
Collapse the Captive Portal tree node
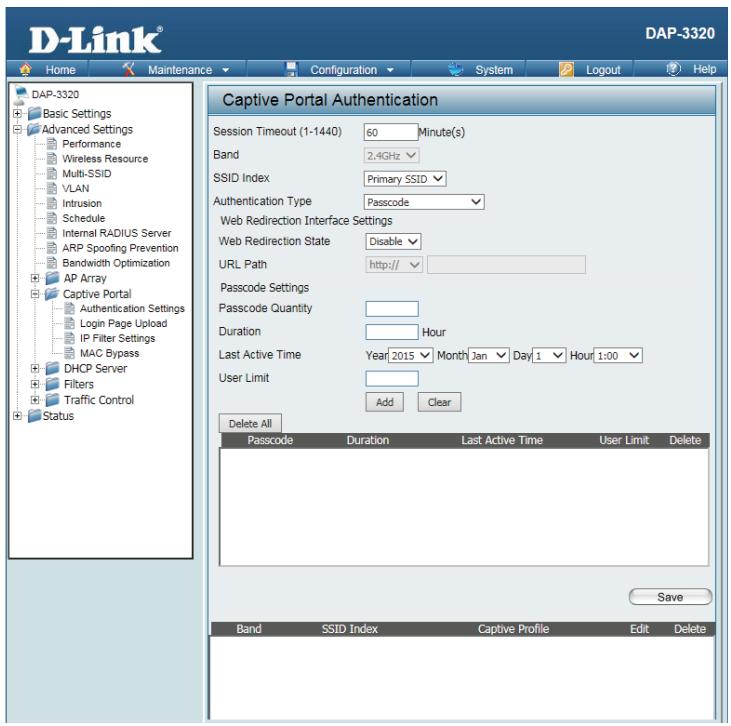tap(35, 294)
